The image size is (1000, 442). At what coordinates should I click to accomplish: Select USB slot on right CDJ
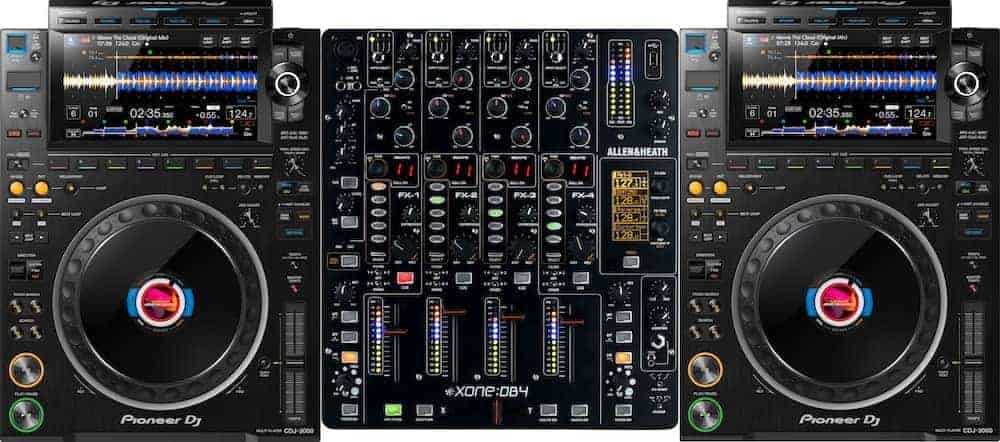pyautogui.click(x=693, y=45)
